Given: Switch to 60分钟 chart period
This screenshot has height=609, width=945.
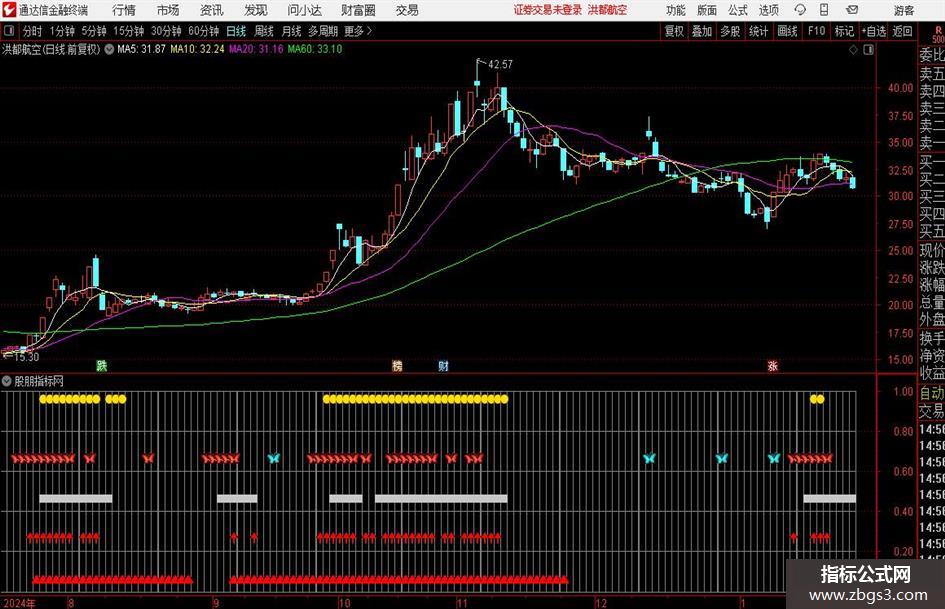Looking at the screenshot, I should (204, 31).
